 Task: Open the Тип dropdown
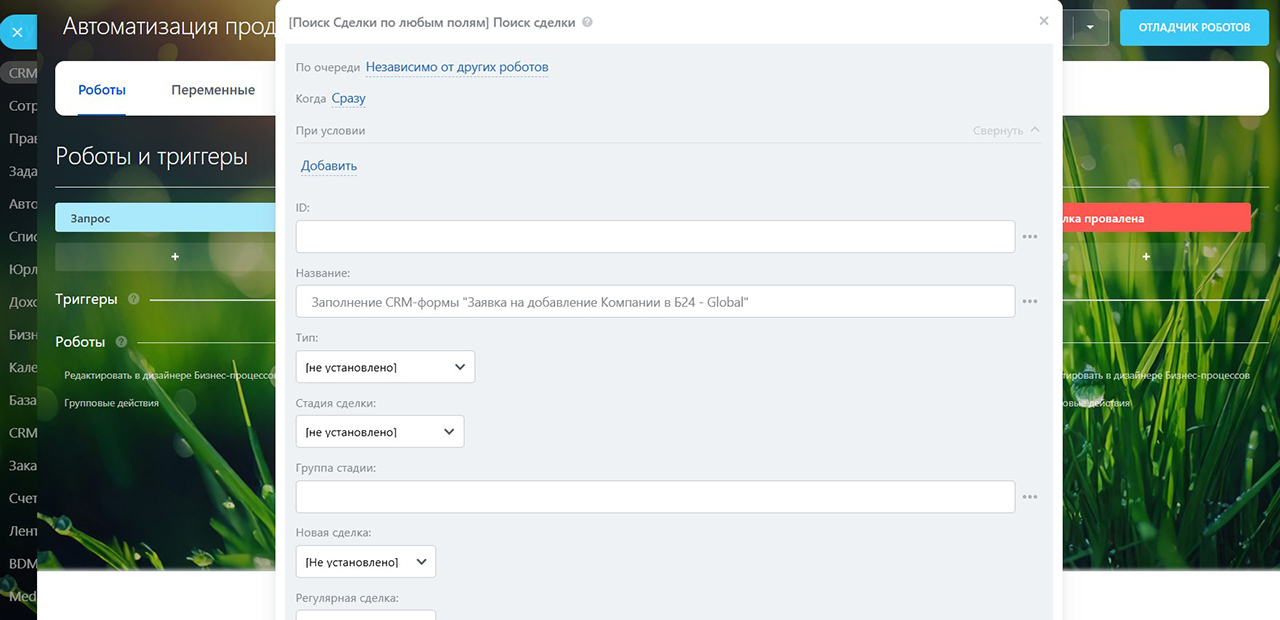point(385,367)
